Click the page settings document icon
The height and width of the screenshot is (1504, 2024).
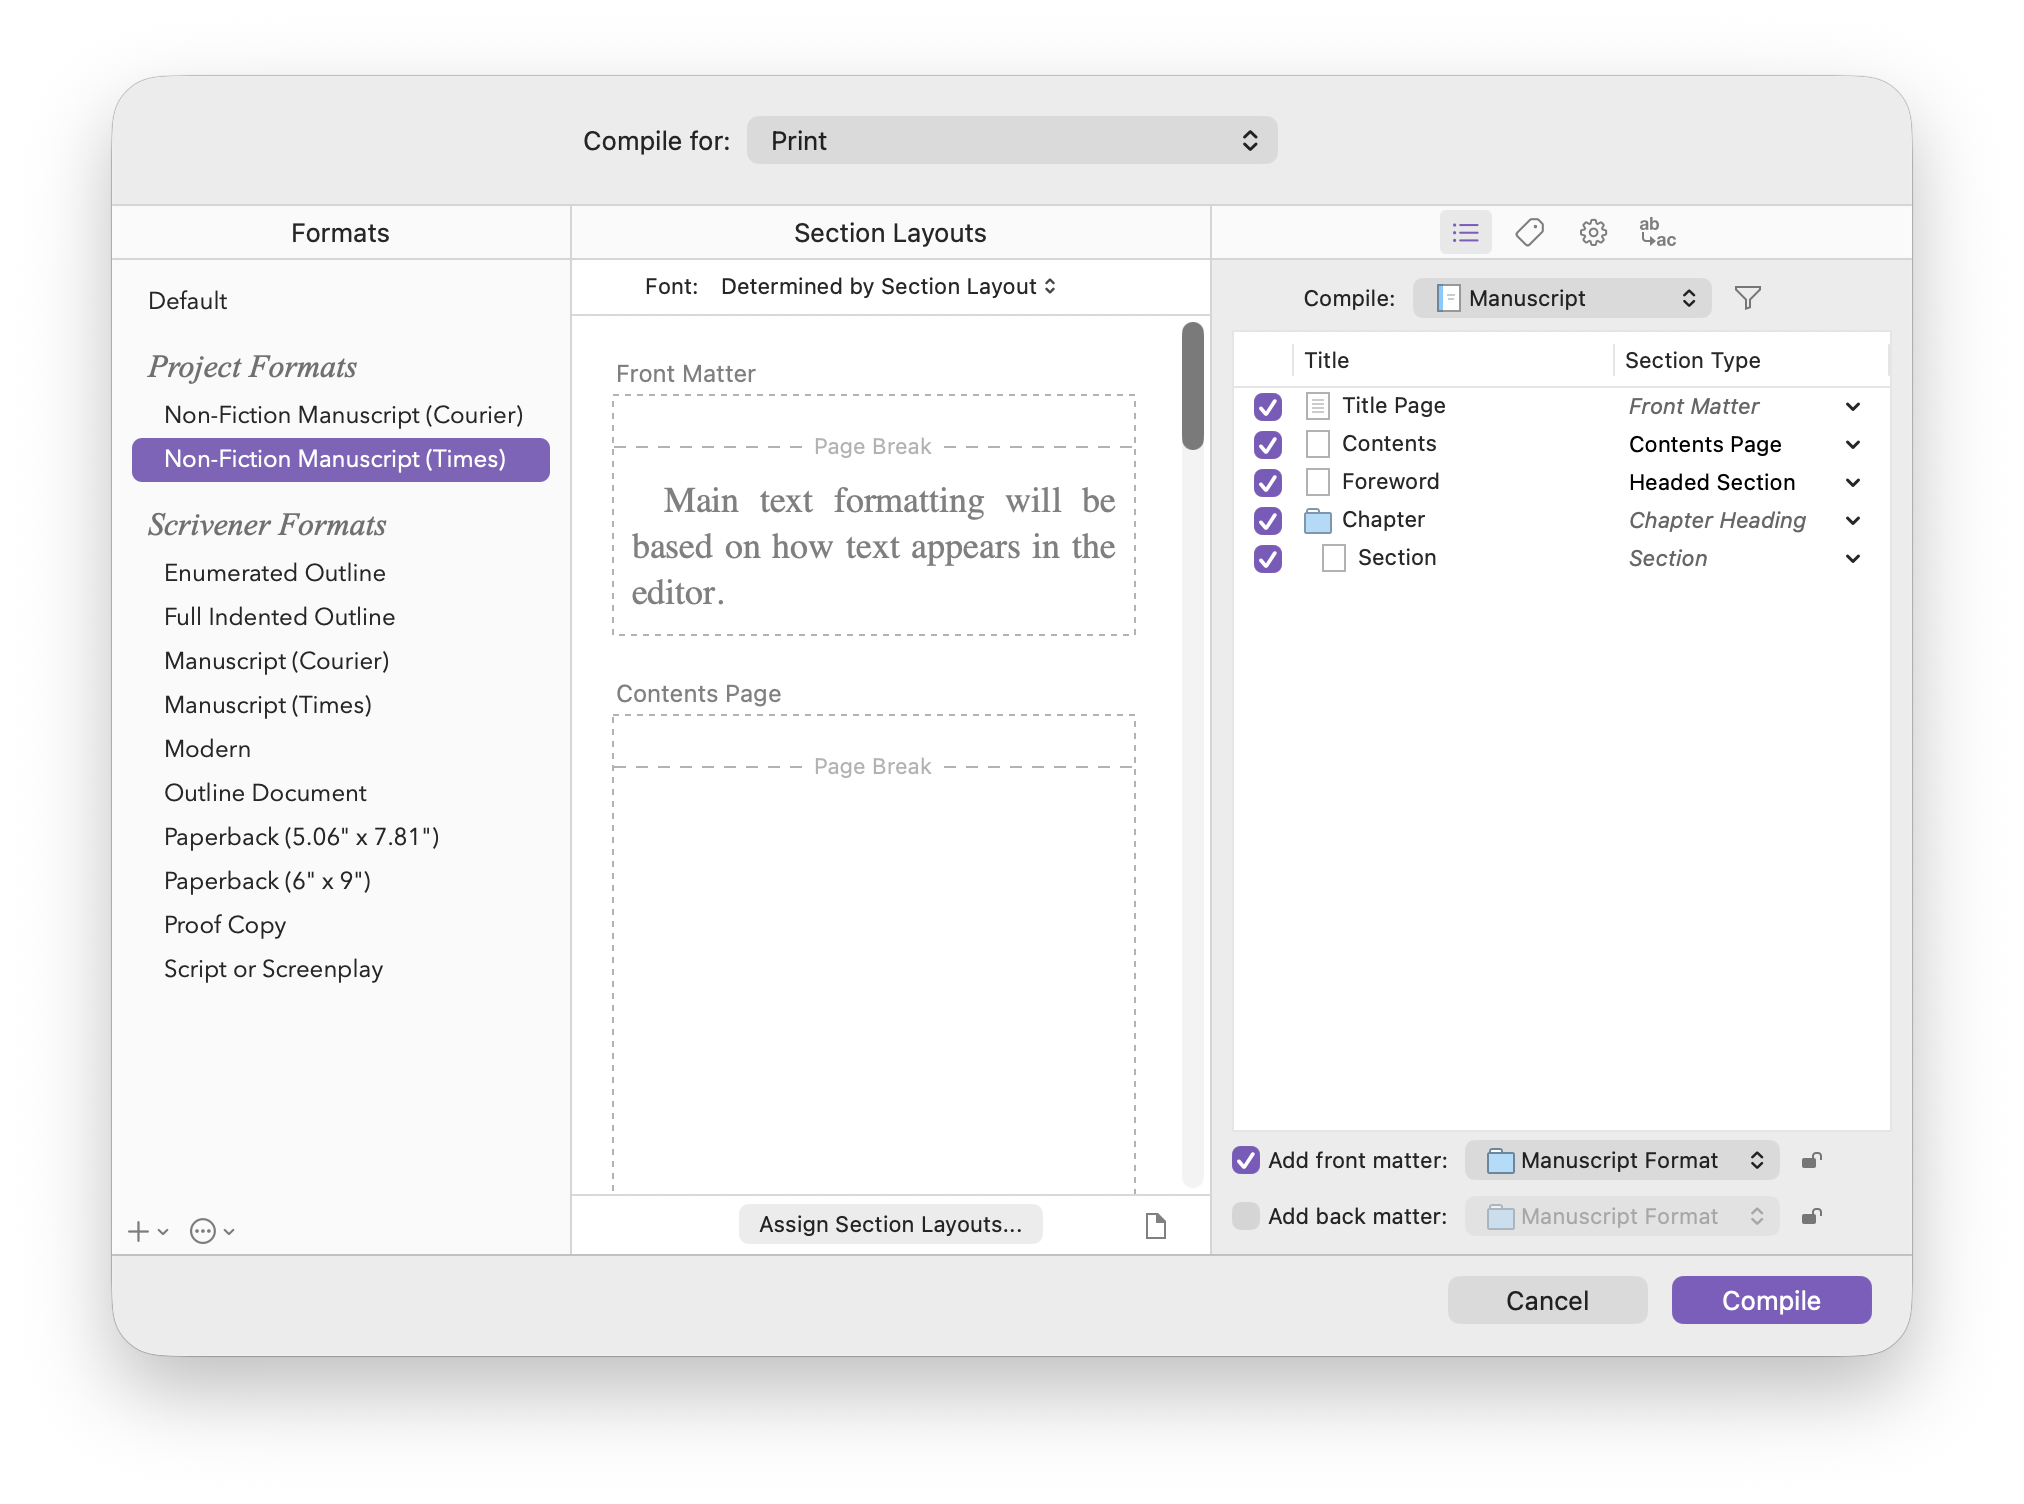click(x=1155, y=1225)
